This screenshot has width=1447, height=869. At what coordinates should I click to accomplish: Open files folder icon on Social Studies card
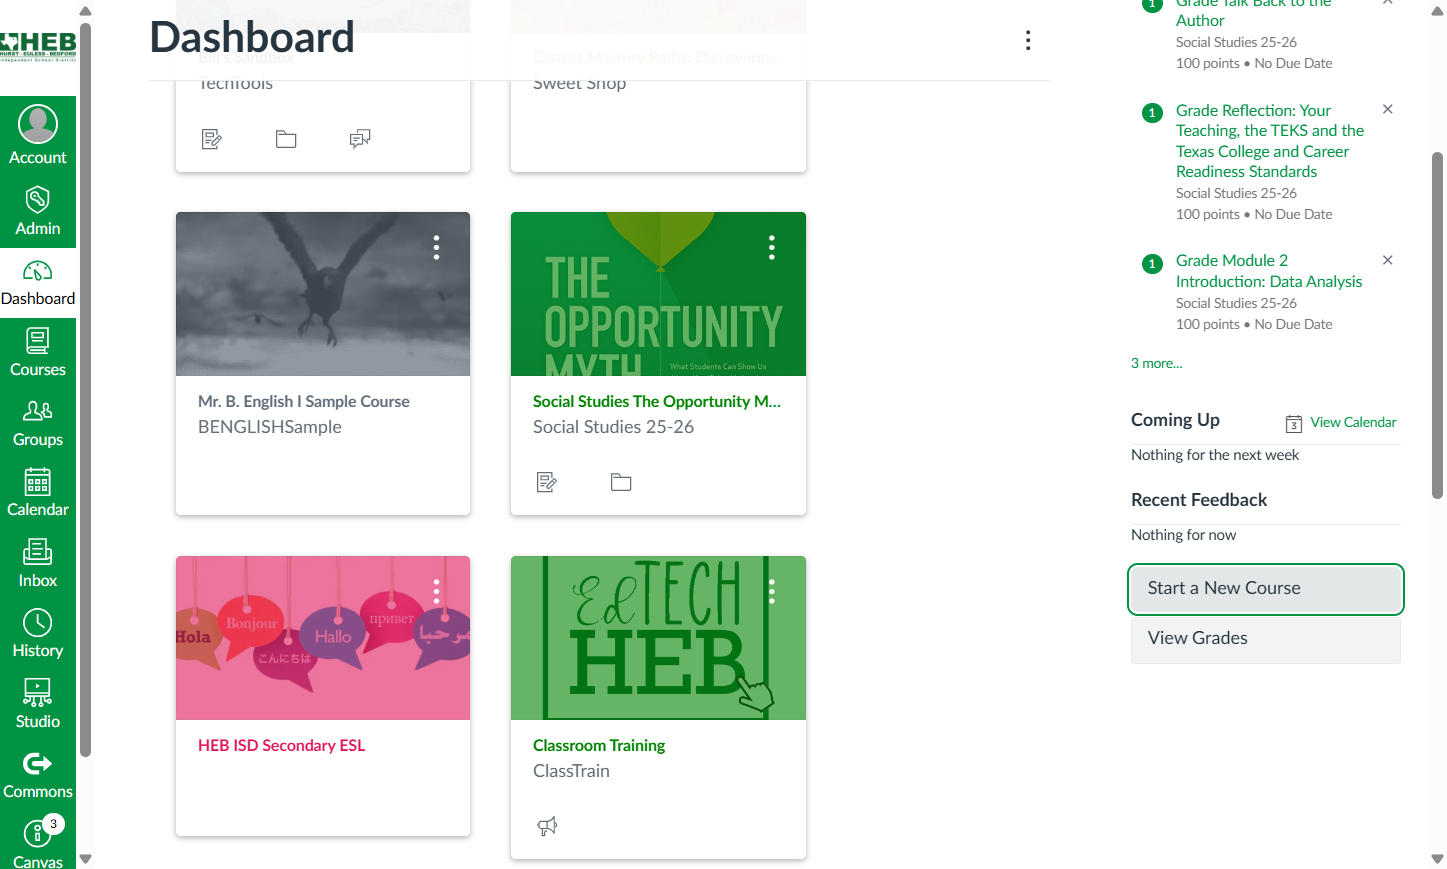621,482
